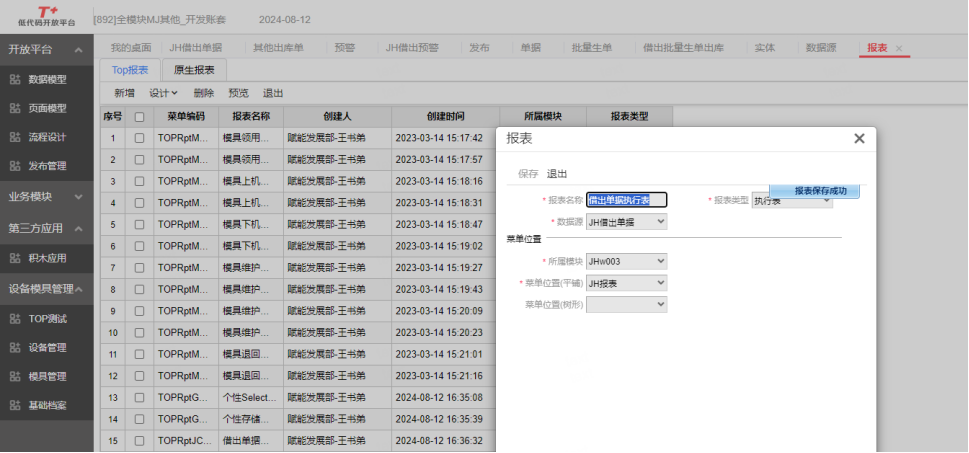This screenshot has height=453, width=969.
Task: Click the 报表保存成功 notification
Action: tap(815, 191)
